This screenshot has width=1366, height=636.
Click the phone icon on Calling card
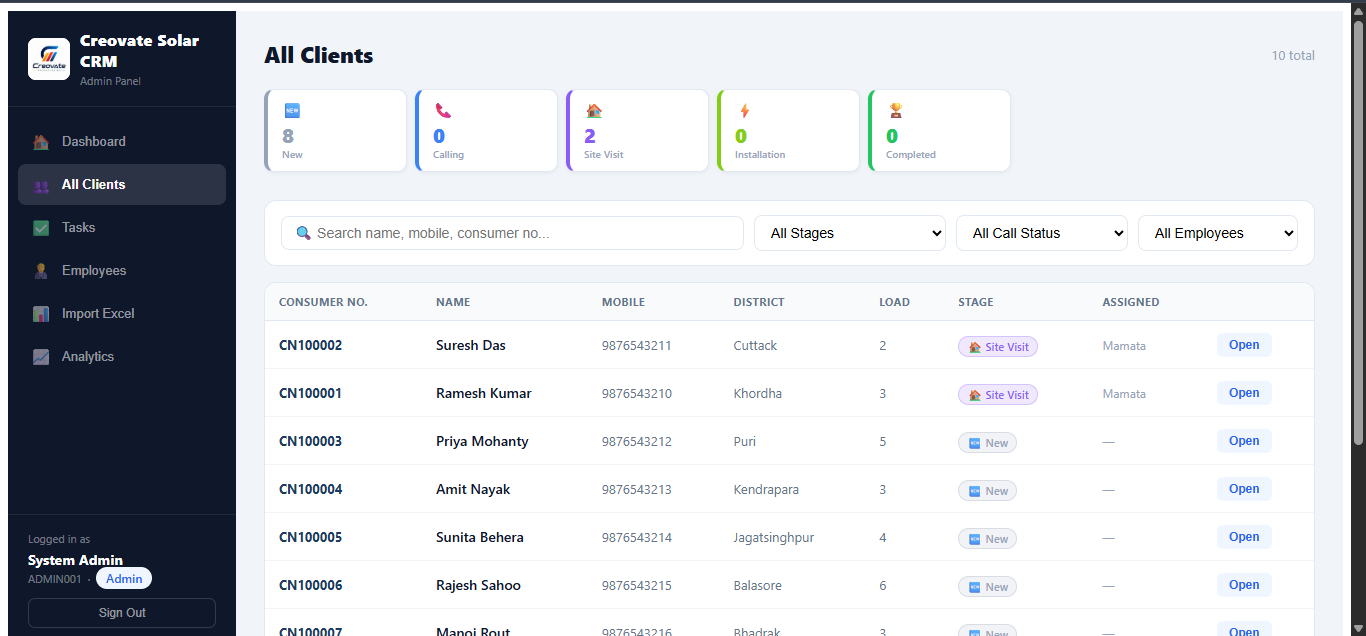(x=443, y=110)
